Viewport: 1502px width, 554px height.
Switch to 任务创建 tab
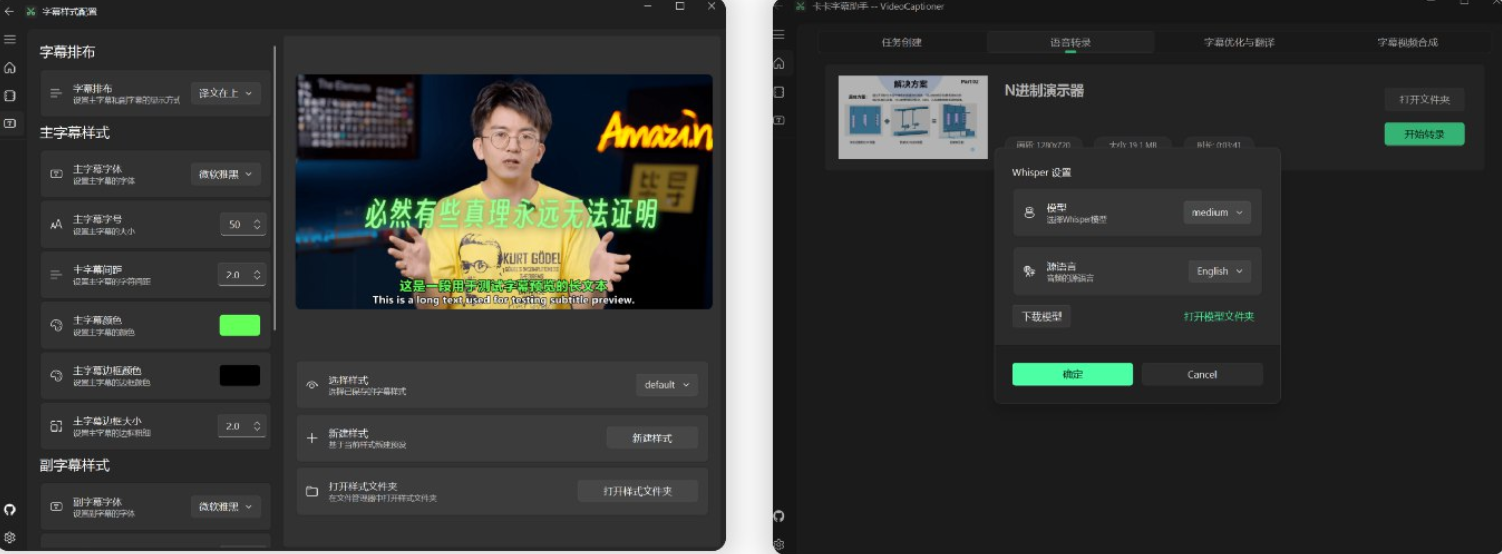[902, 42]
